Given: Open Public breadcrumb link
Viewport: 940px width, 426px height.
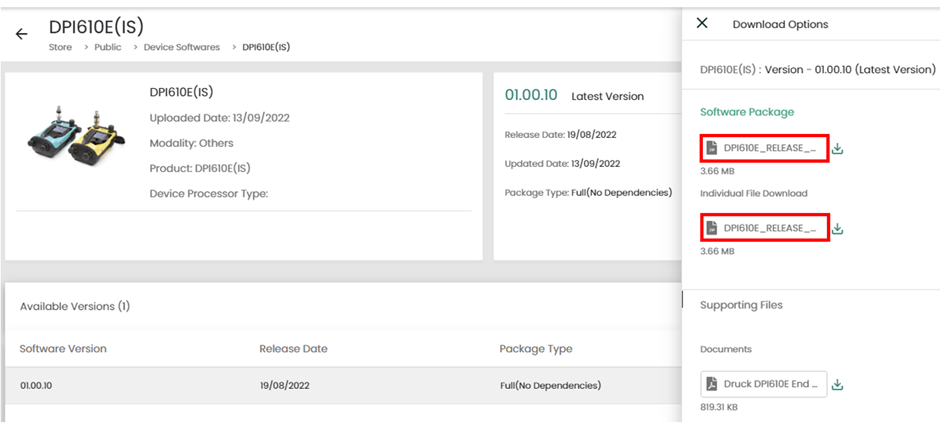Looking at the screenshot, I should (108, 47).
